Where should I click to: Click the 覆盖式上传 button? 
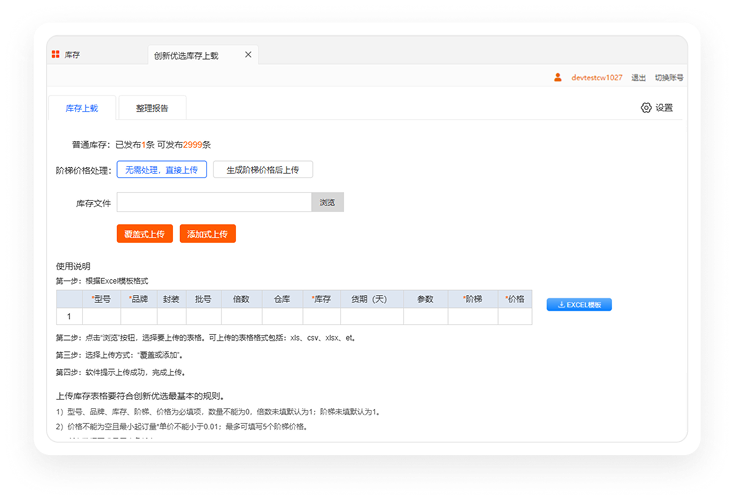click(145, 234)
